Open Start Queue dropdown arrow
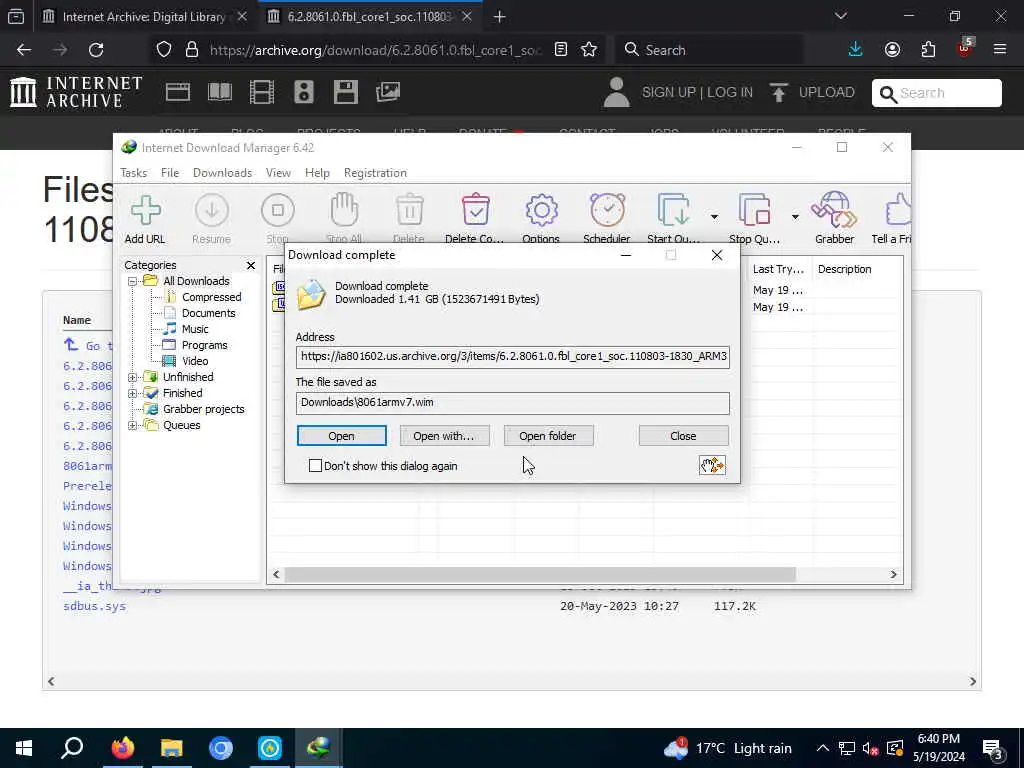Viewport: 1024px width, 768px height. (x=714, y=216)
